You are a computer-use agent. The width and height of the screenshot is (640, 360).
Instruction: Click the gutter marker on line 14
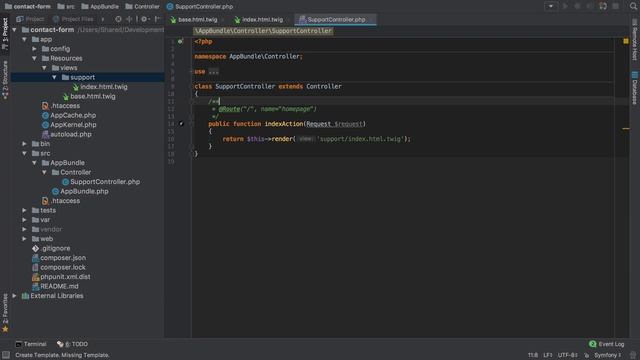(x=181, y=124)
